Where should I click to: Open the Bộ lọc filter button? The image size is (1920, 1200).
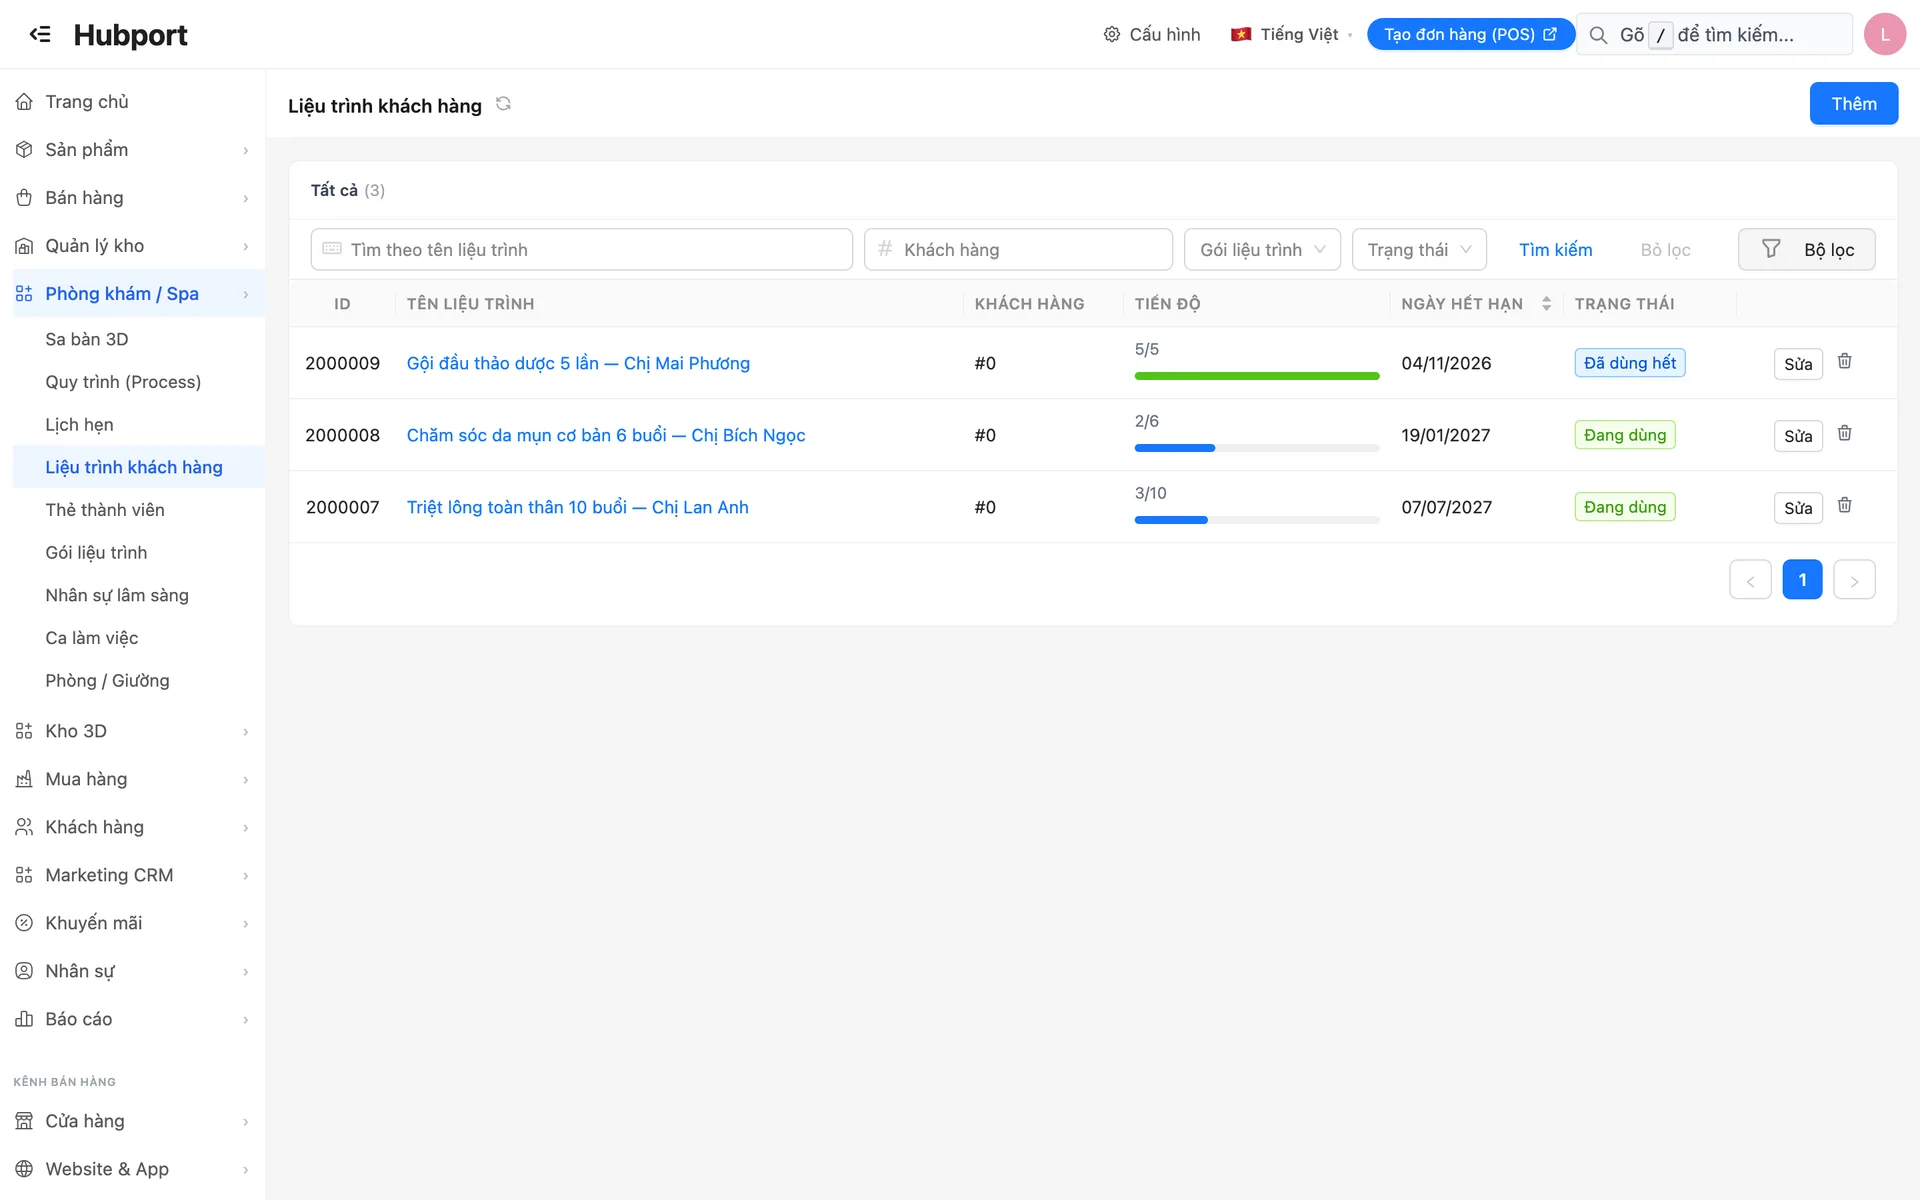[x=1806, y=250]
